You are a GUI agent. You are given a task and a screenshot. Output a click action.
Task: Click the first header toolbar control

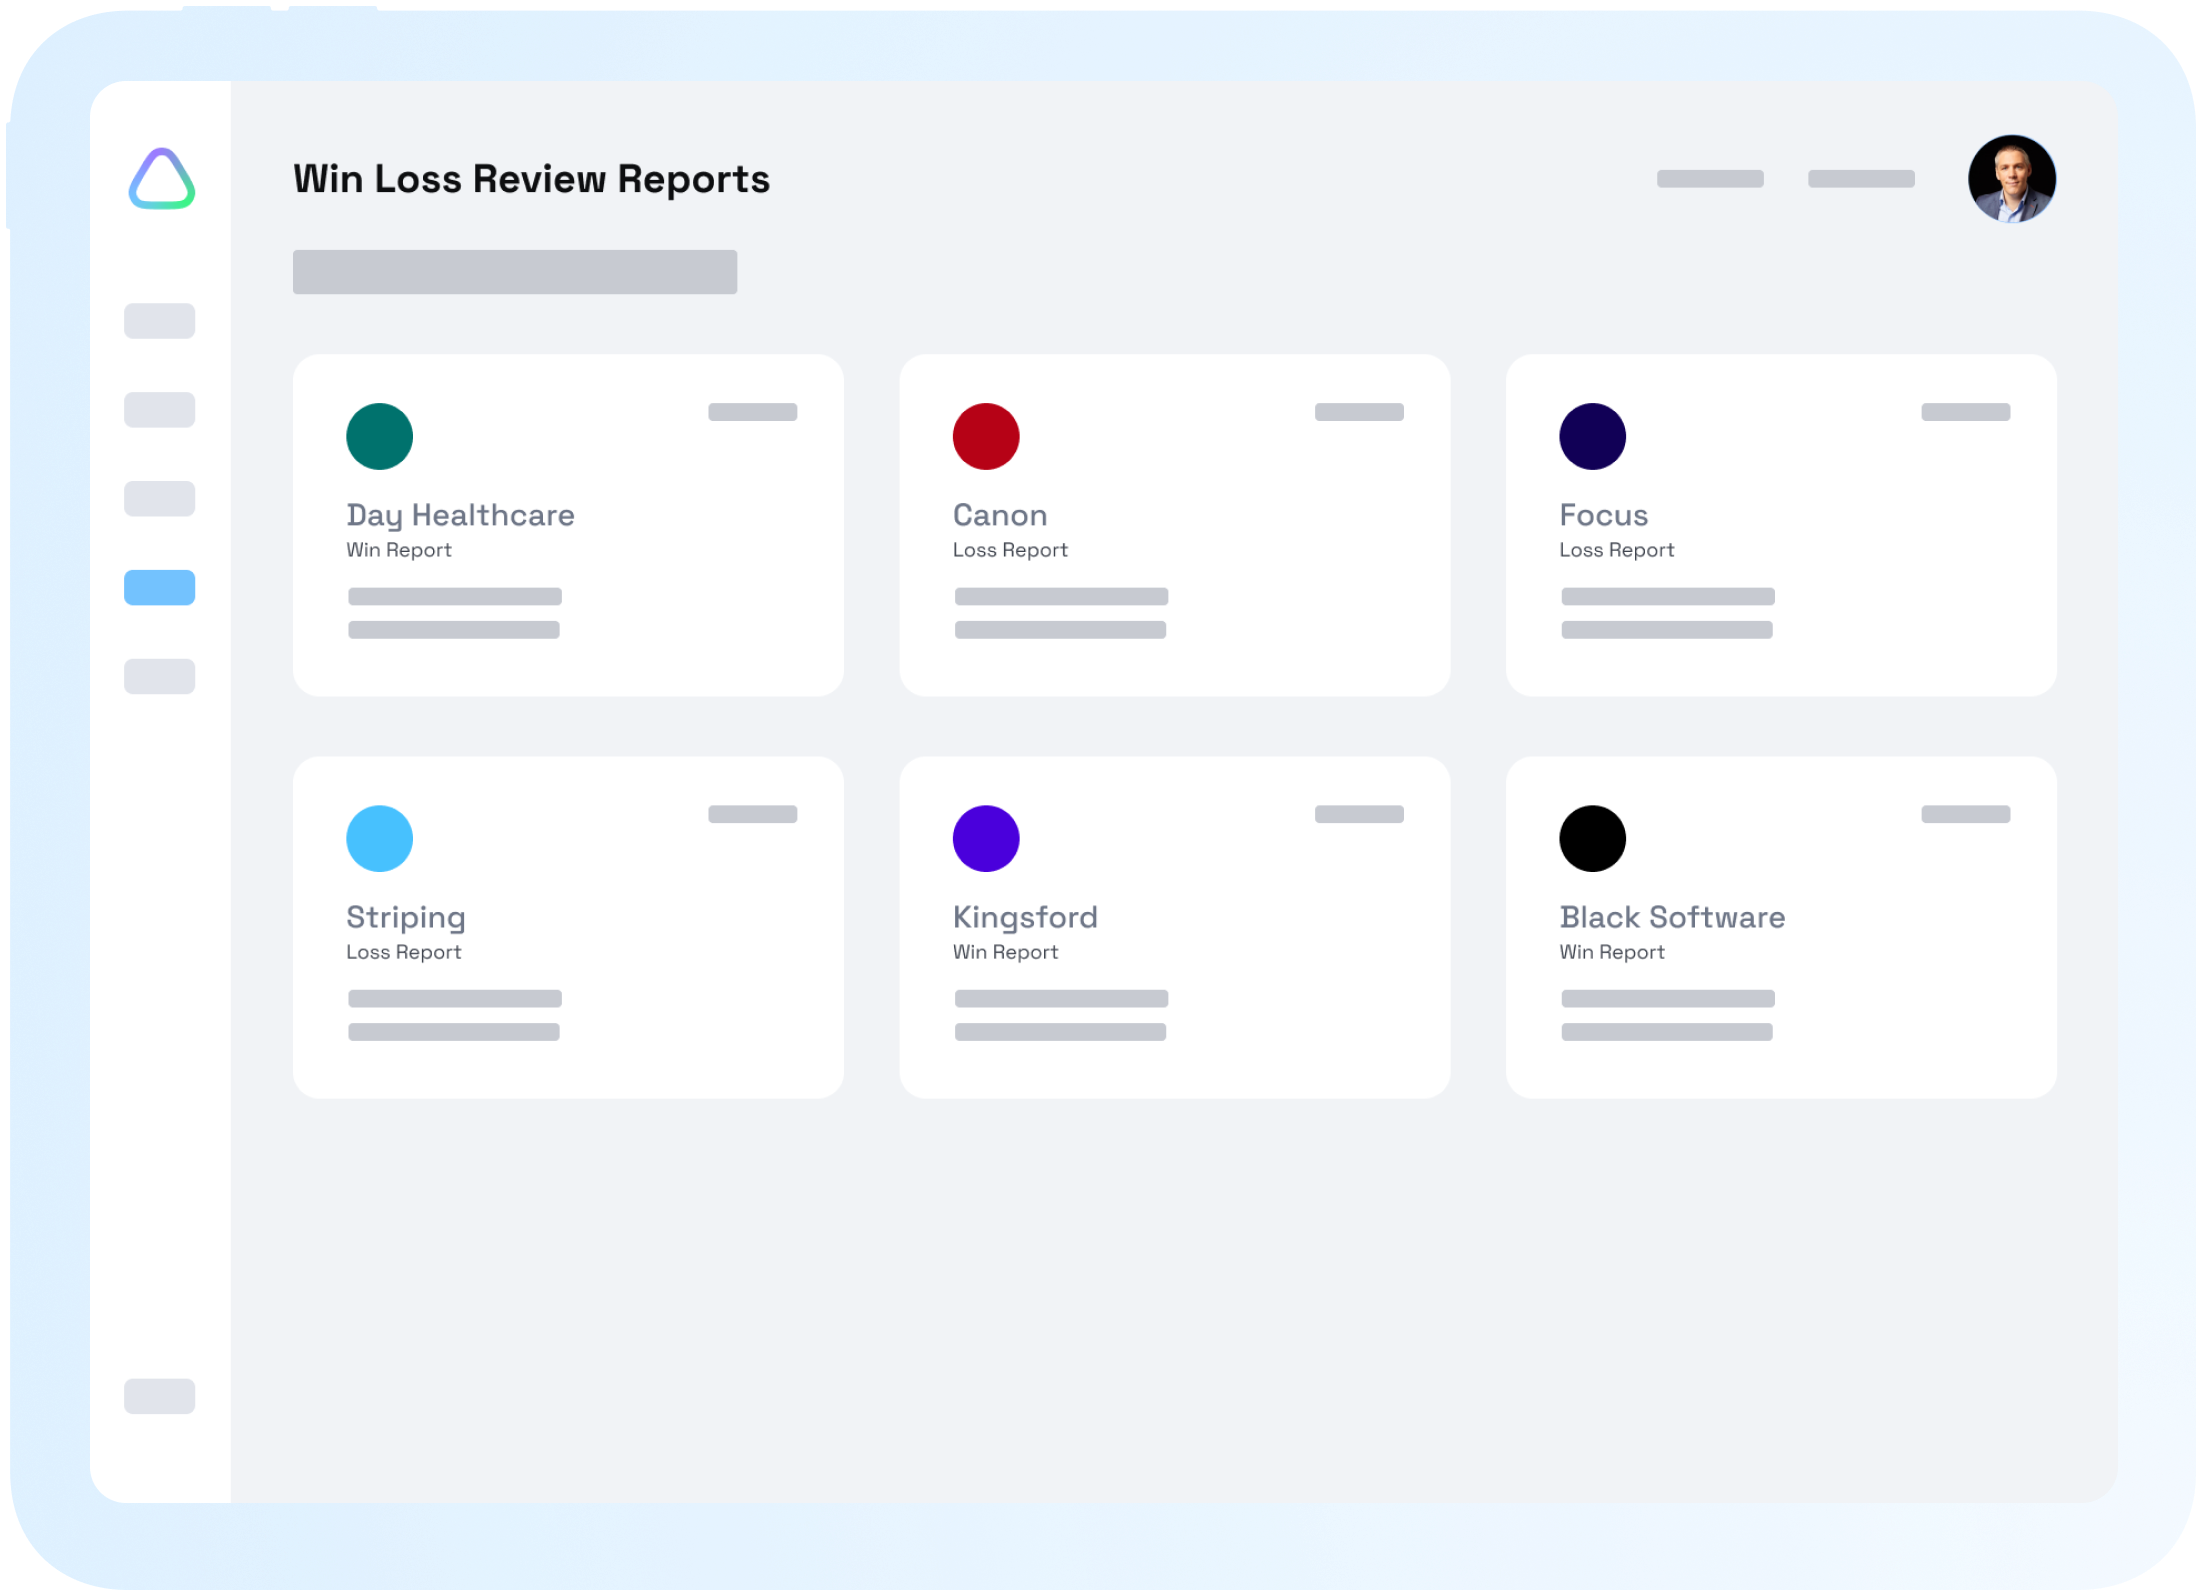(1710, 178)
